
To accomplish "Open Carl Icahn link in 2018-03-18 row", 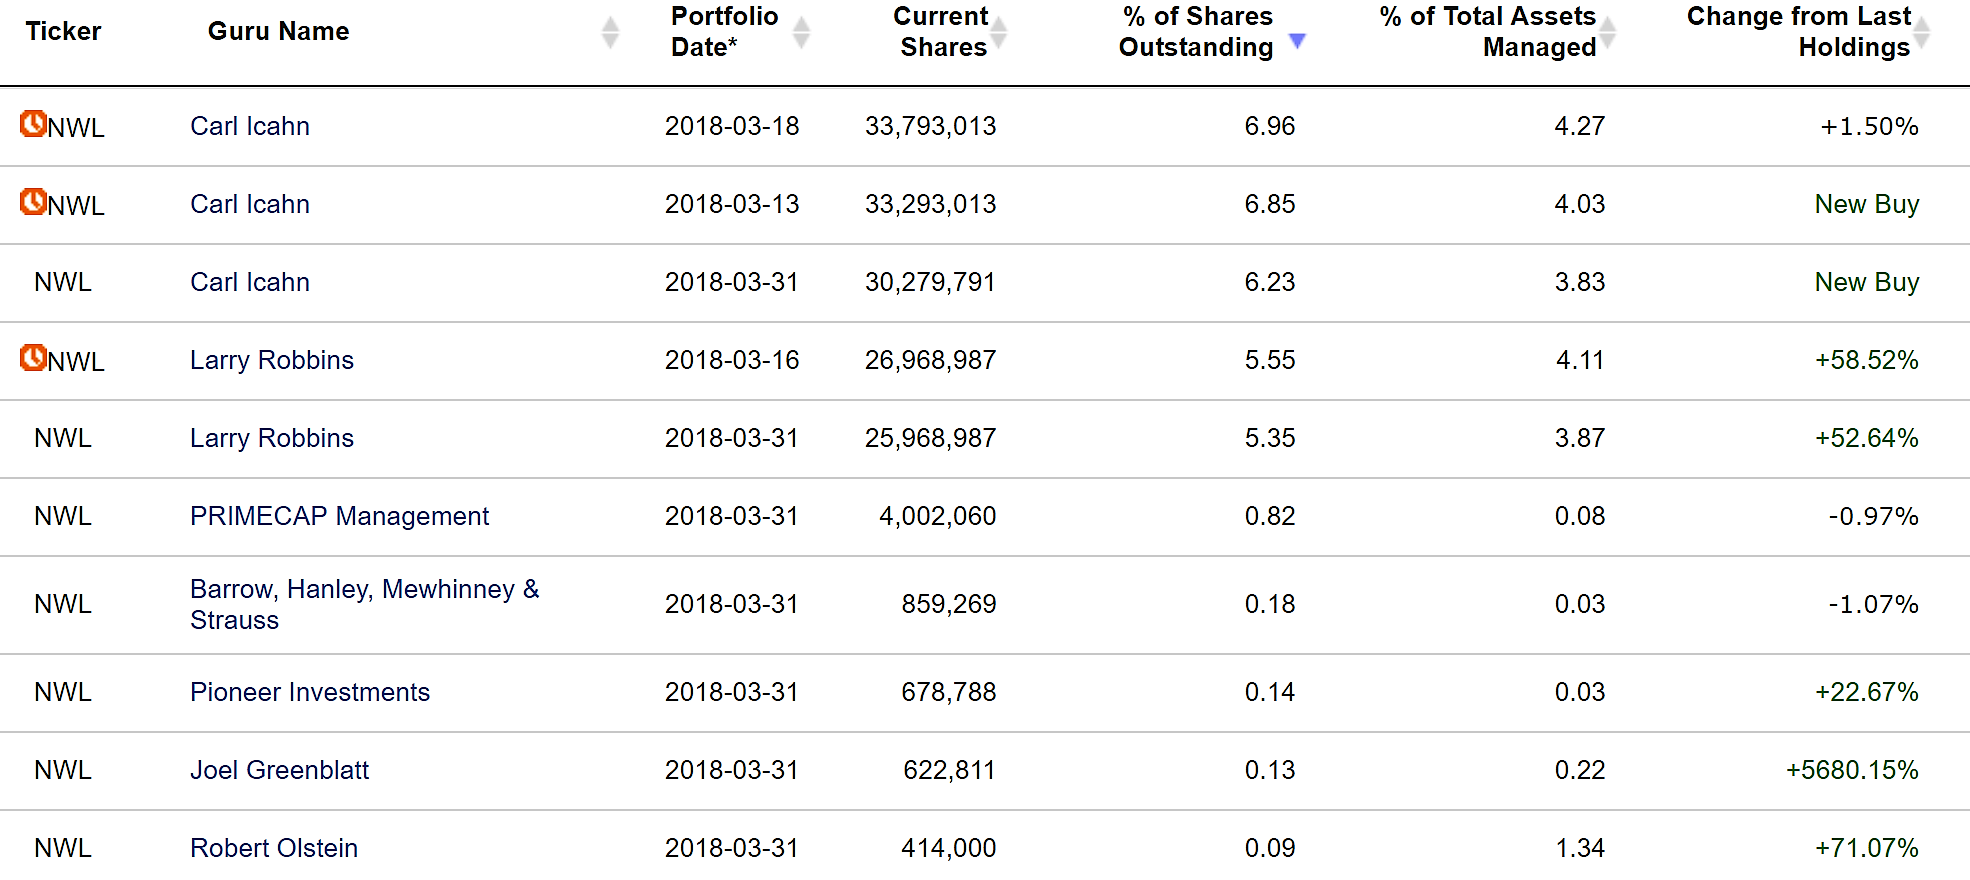I will point(250,126).
